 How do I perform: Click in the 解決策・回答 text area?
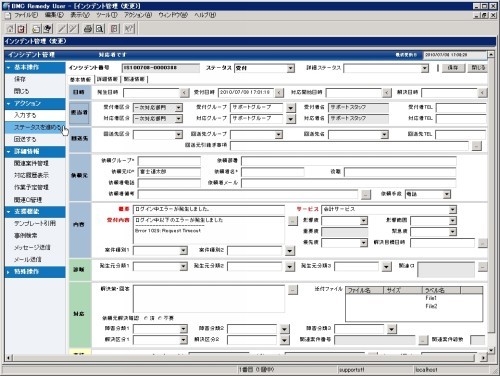click(209, 299)
